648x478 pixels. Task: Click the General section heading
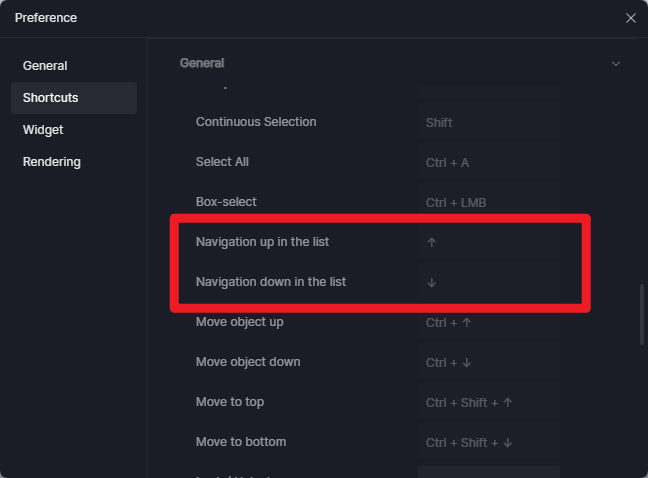coord(202,63)
